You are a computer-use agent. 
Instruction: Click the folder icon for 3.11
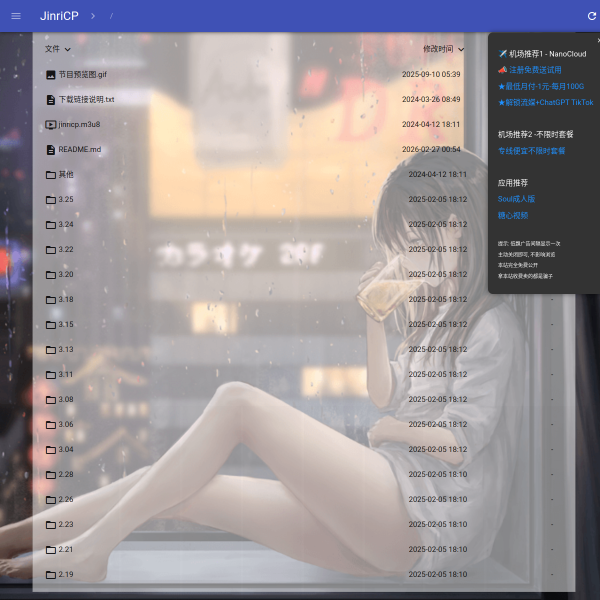tap(51, 375)
